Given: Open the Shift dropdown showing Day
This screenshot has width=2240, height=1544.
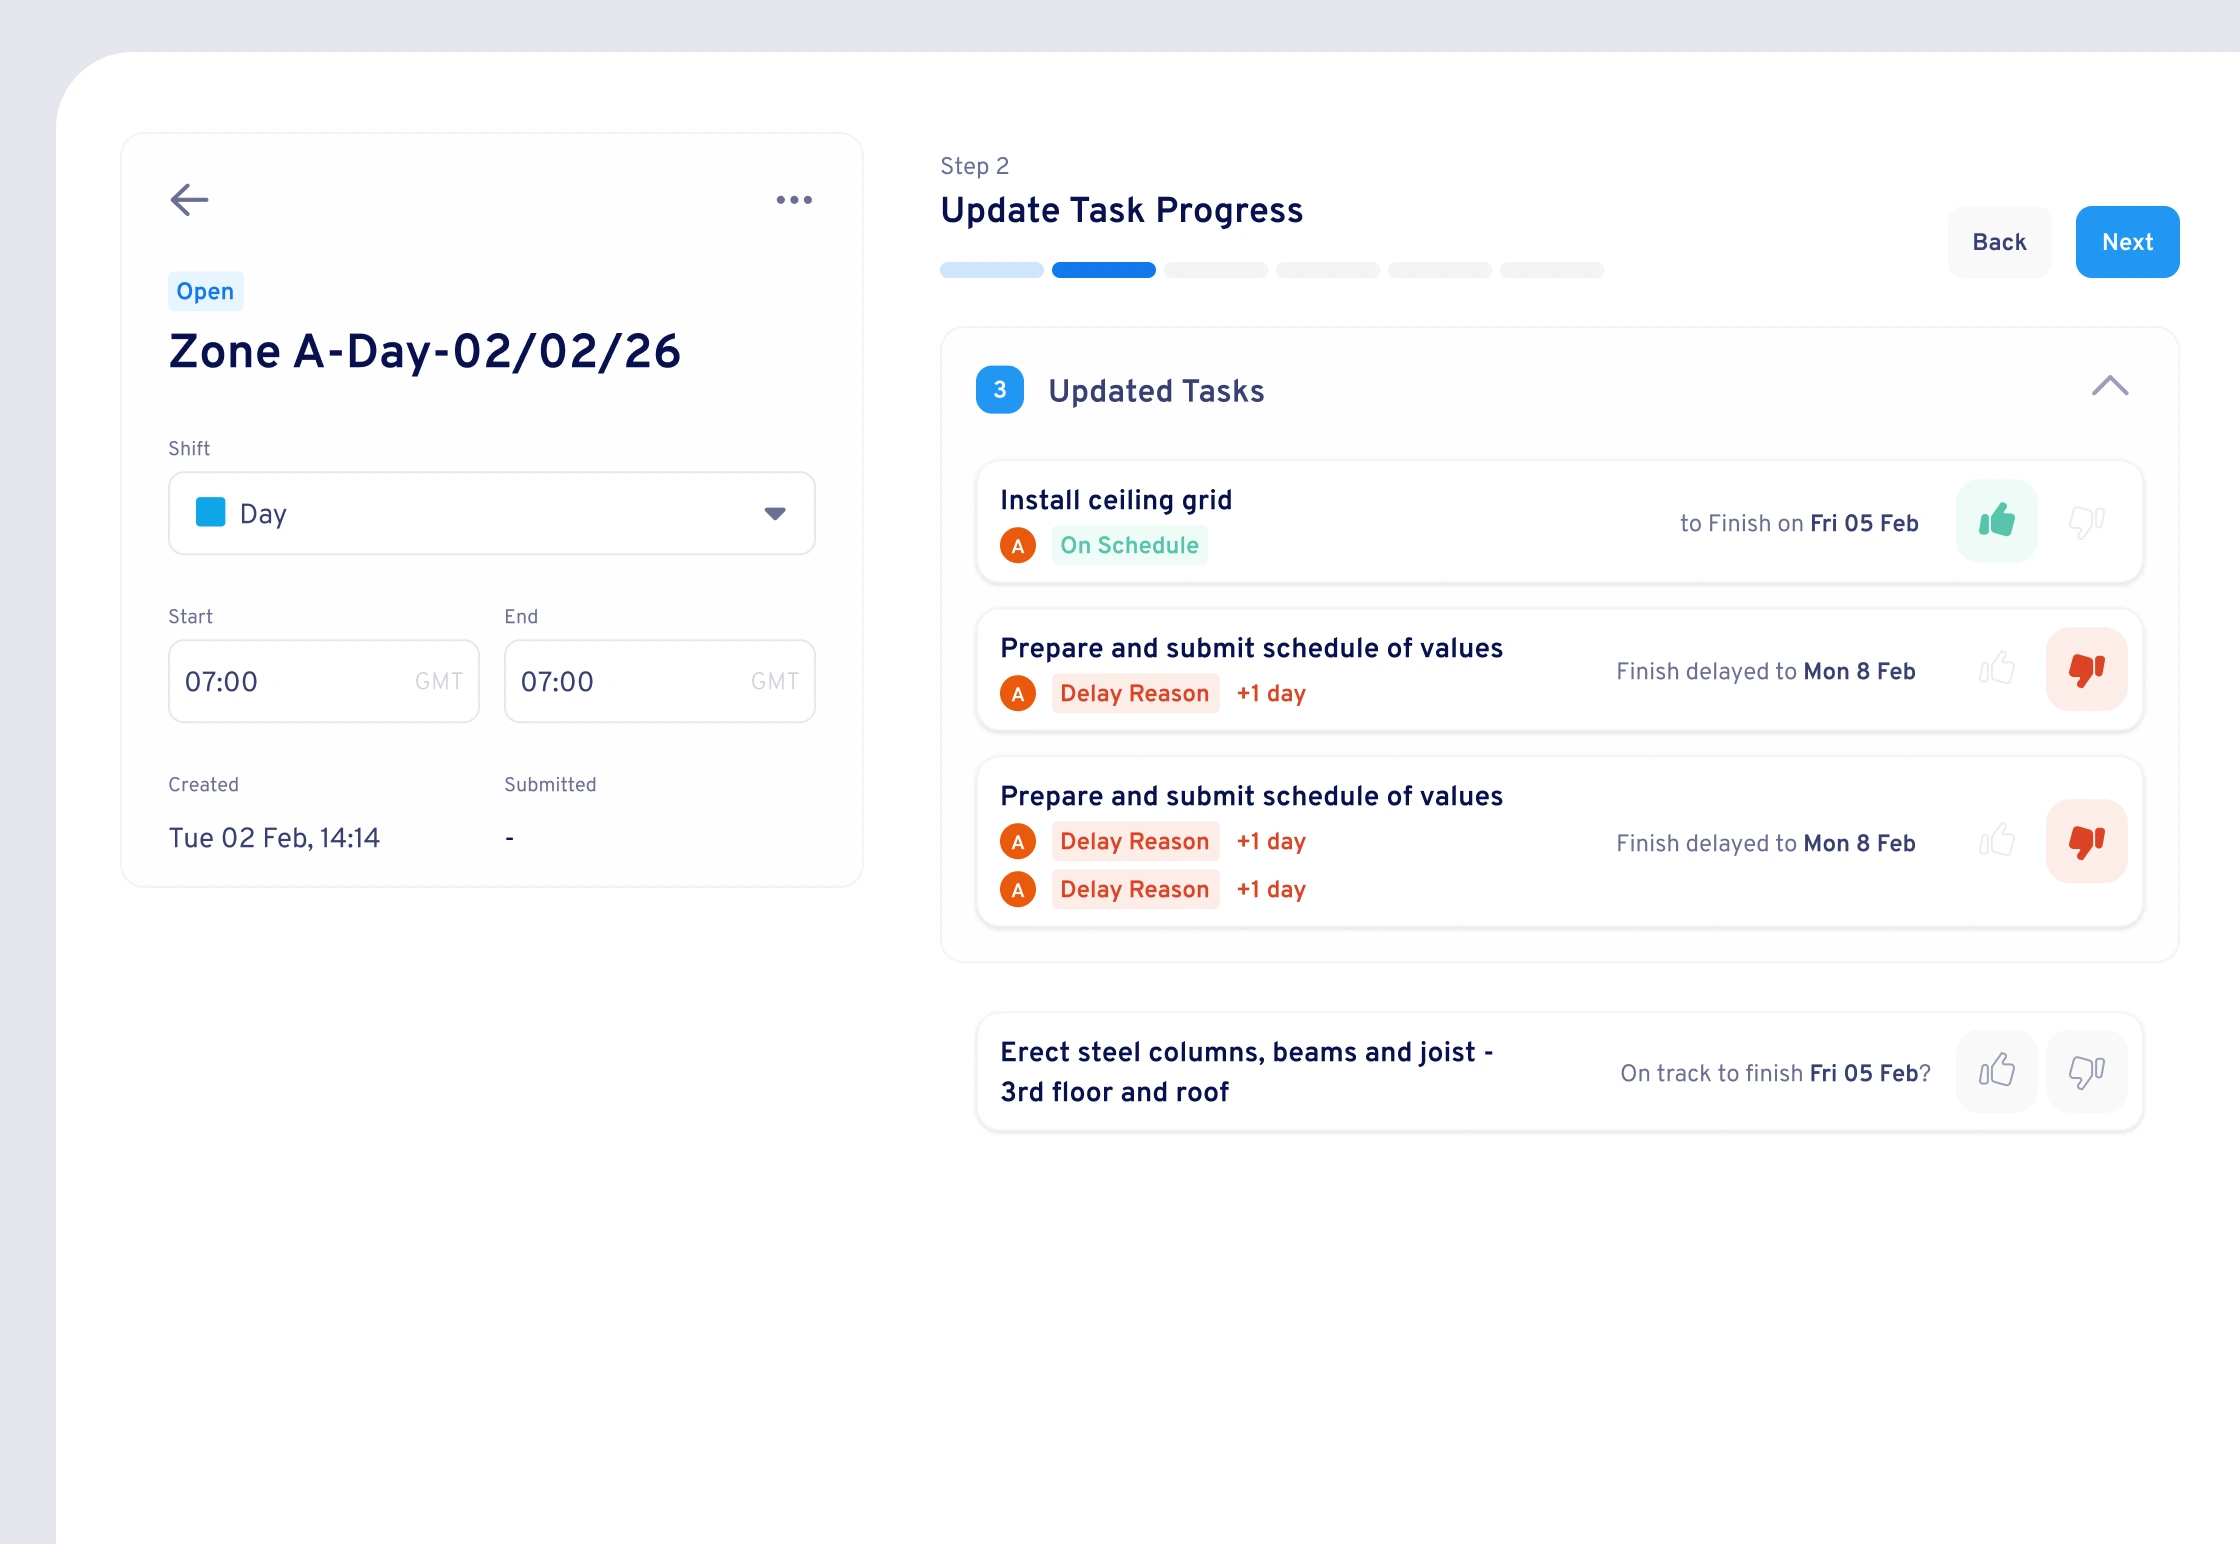Looking at the screenshot, I should (x=491, y=513).
